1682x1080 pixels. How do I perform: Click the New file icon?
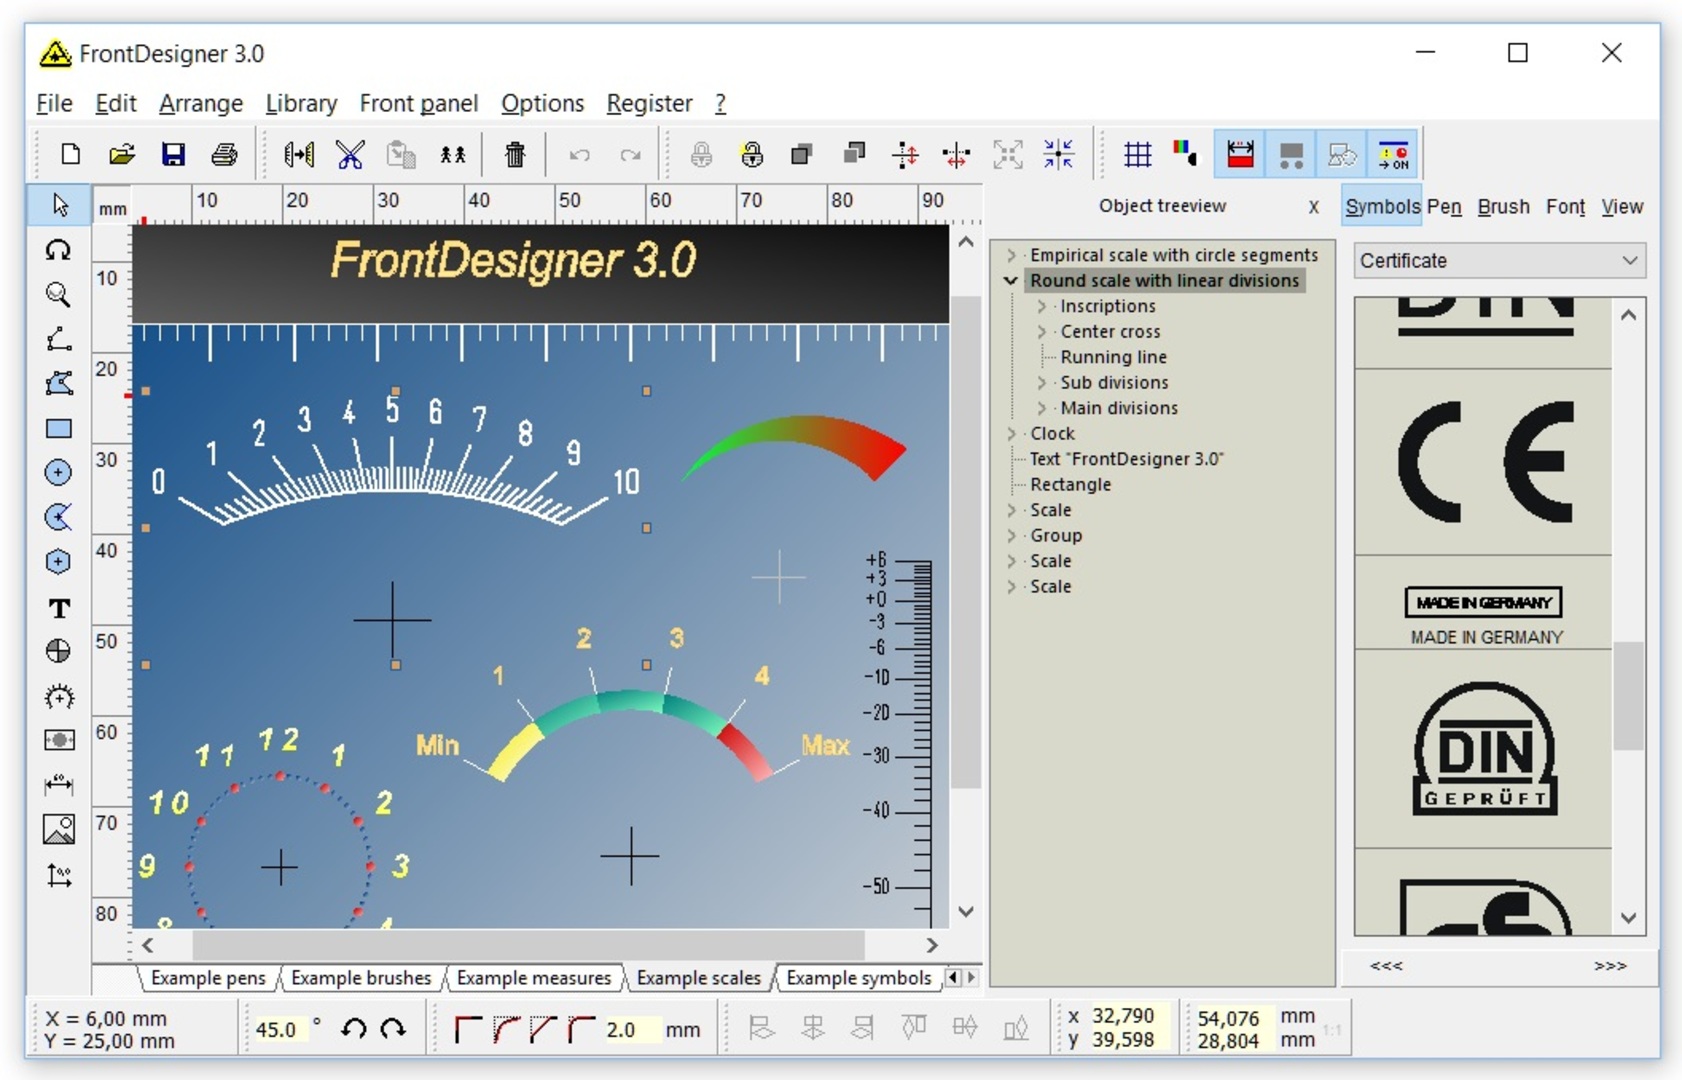pos(70,154)
